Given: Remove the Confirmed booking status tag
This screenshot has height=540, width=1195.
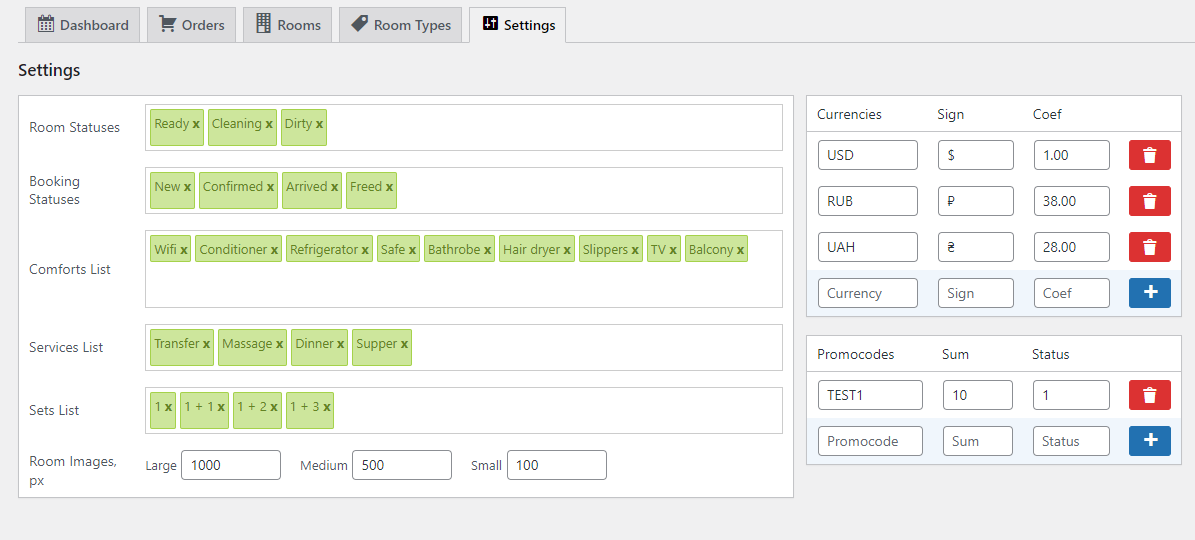Looking at the screenshot, I should pos(271,187).
